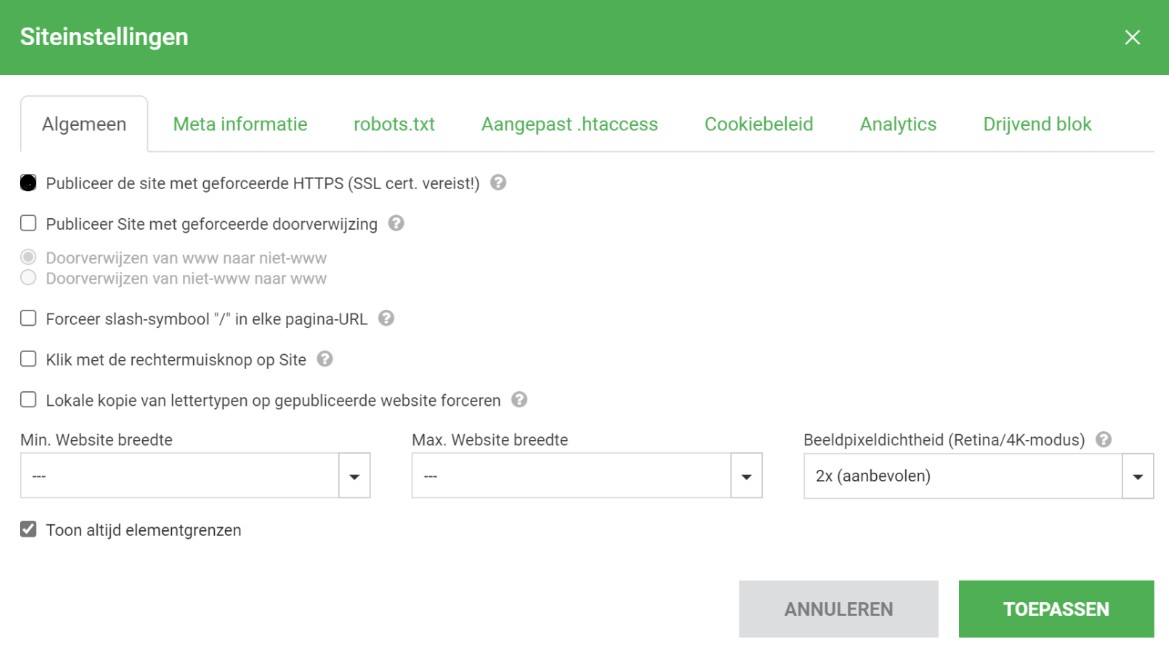Open help for forced HTTPS option
The width and height of the screenshot is (1169, 646).
pos(498,183)
